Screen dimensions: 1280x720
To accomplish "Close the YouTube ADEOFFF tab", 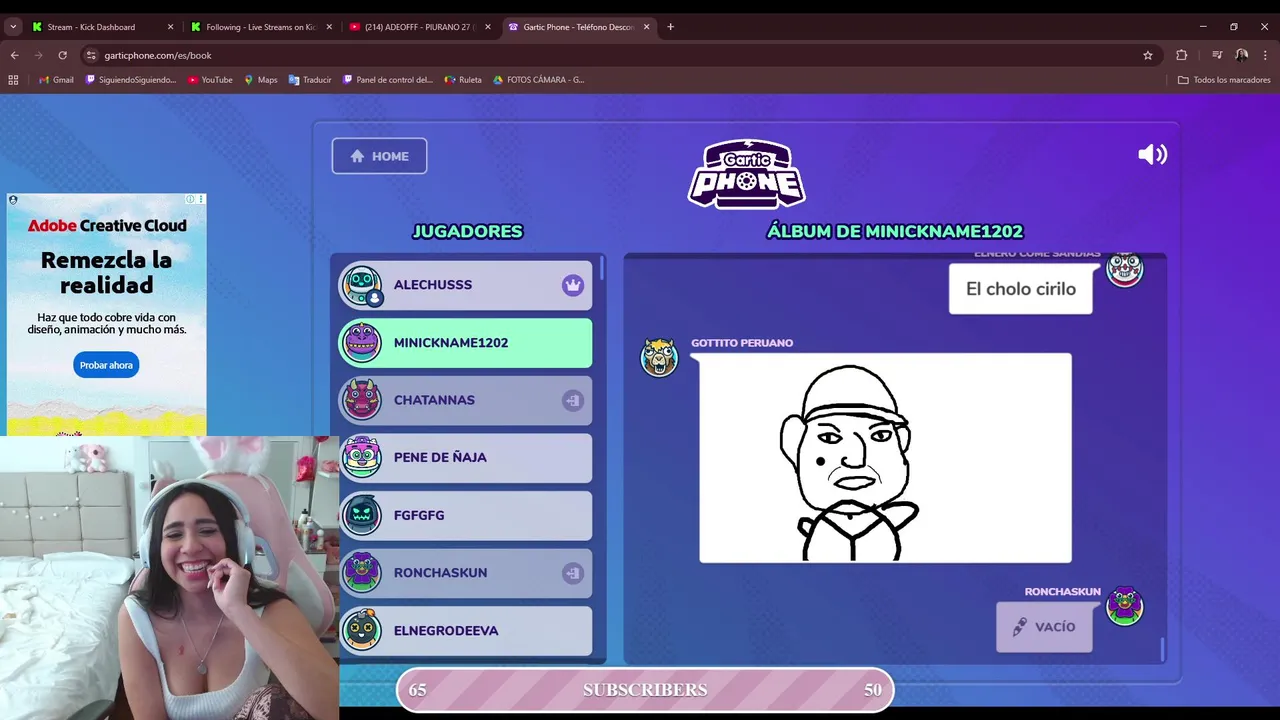I will point(488,27).
